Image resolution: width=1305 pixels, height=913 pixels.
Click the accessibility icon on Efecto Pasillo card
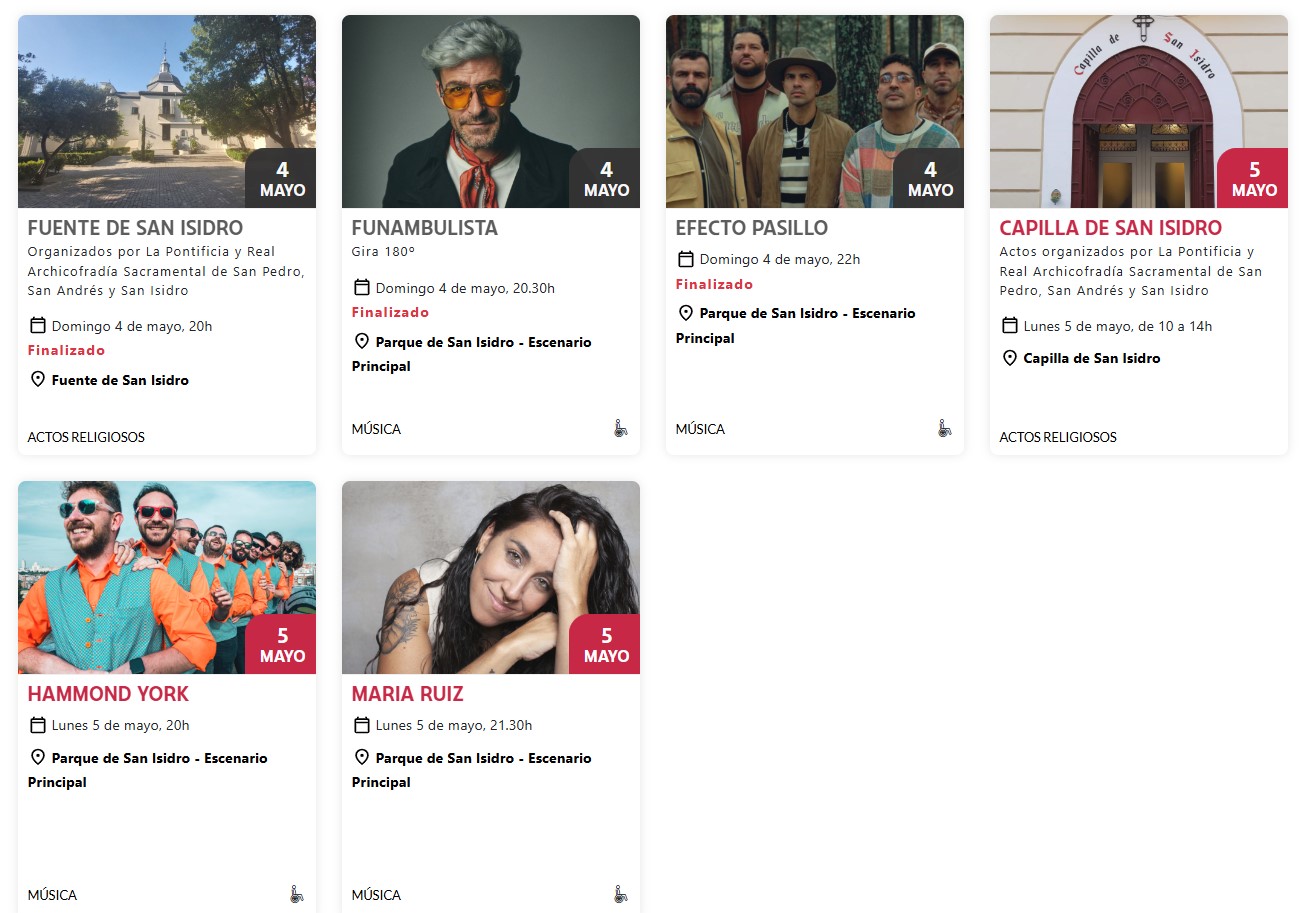click(944, 429)
